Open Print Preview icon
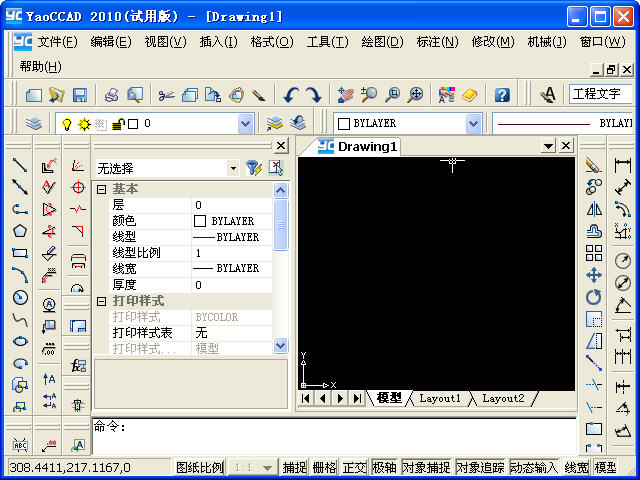This screenshot has width=640, height=480. click(135, 95)
